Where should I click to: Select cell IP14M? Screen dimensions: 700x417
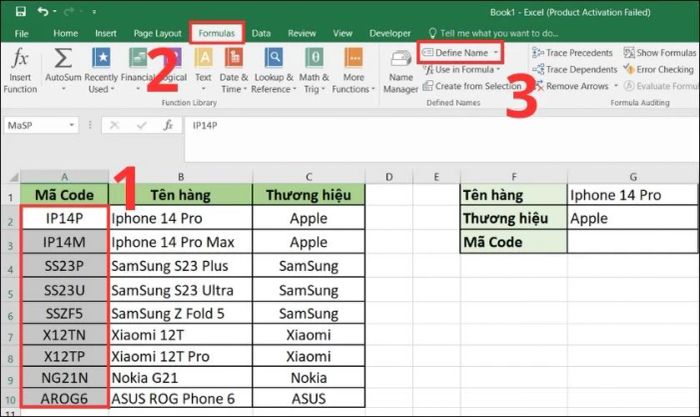pyautogui.click(x=64, y=242)
